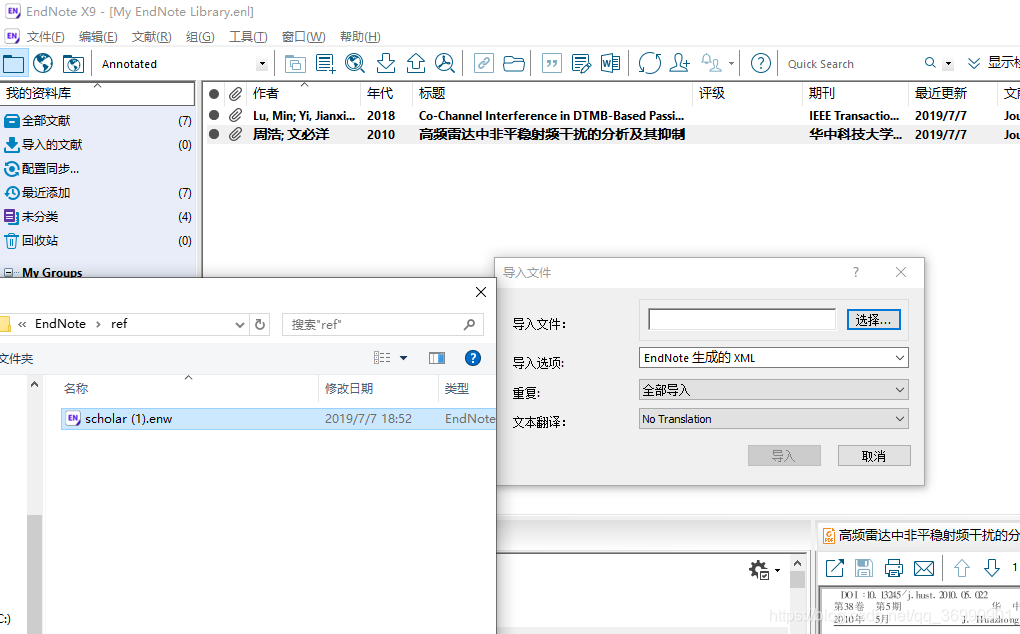Viewport: 1020px width, 634px height.
Task: Click Share Library person icon
Action: tap(679, 64)
